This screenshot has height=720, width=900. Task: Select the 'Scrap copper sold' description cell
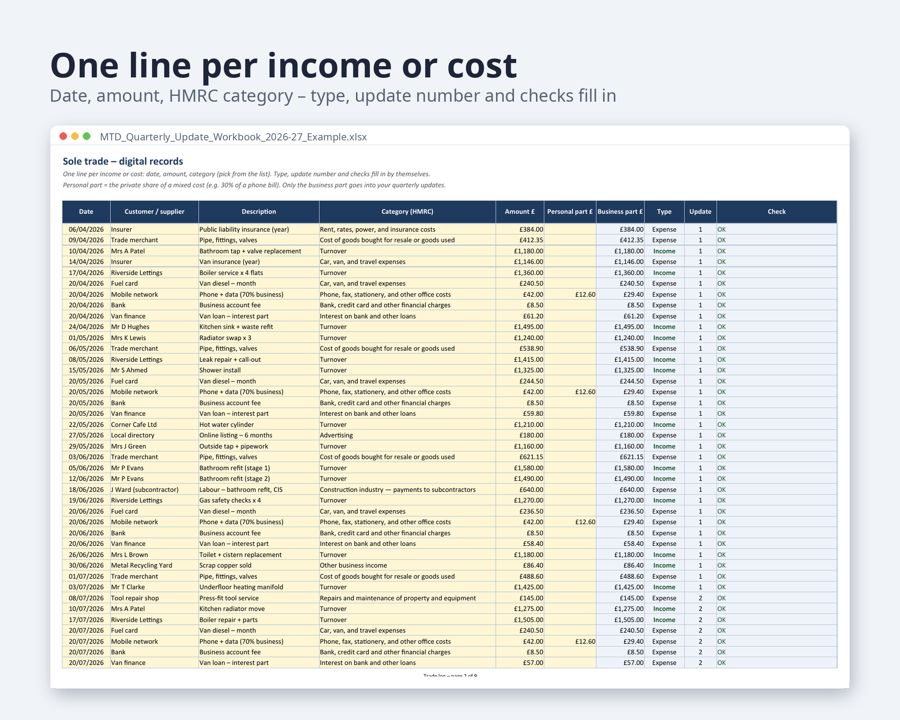point(259,566)
